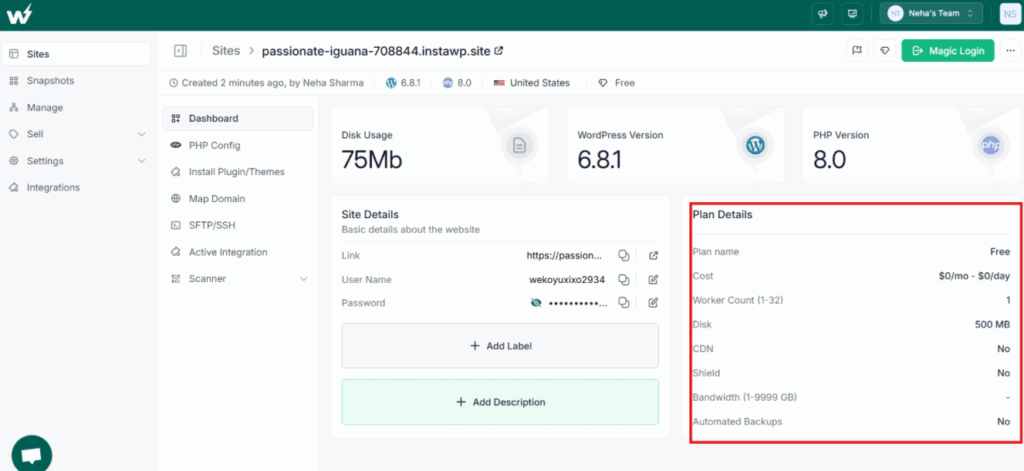Expand the Sell sidebar menu
Screen dimensions: 1024x471
[76, 134]
